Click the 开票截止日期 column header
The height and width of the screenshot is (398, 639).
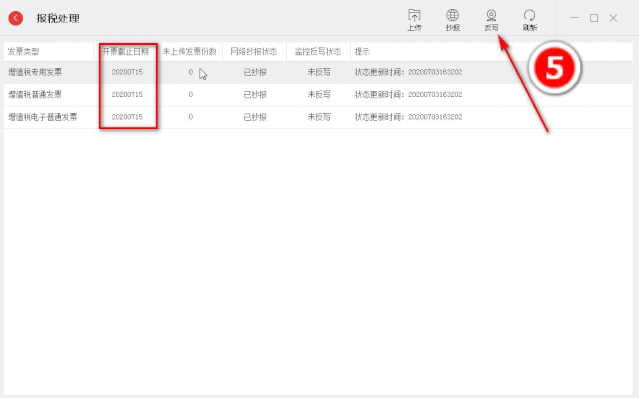(x=126, y=51)
